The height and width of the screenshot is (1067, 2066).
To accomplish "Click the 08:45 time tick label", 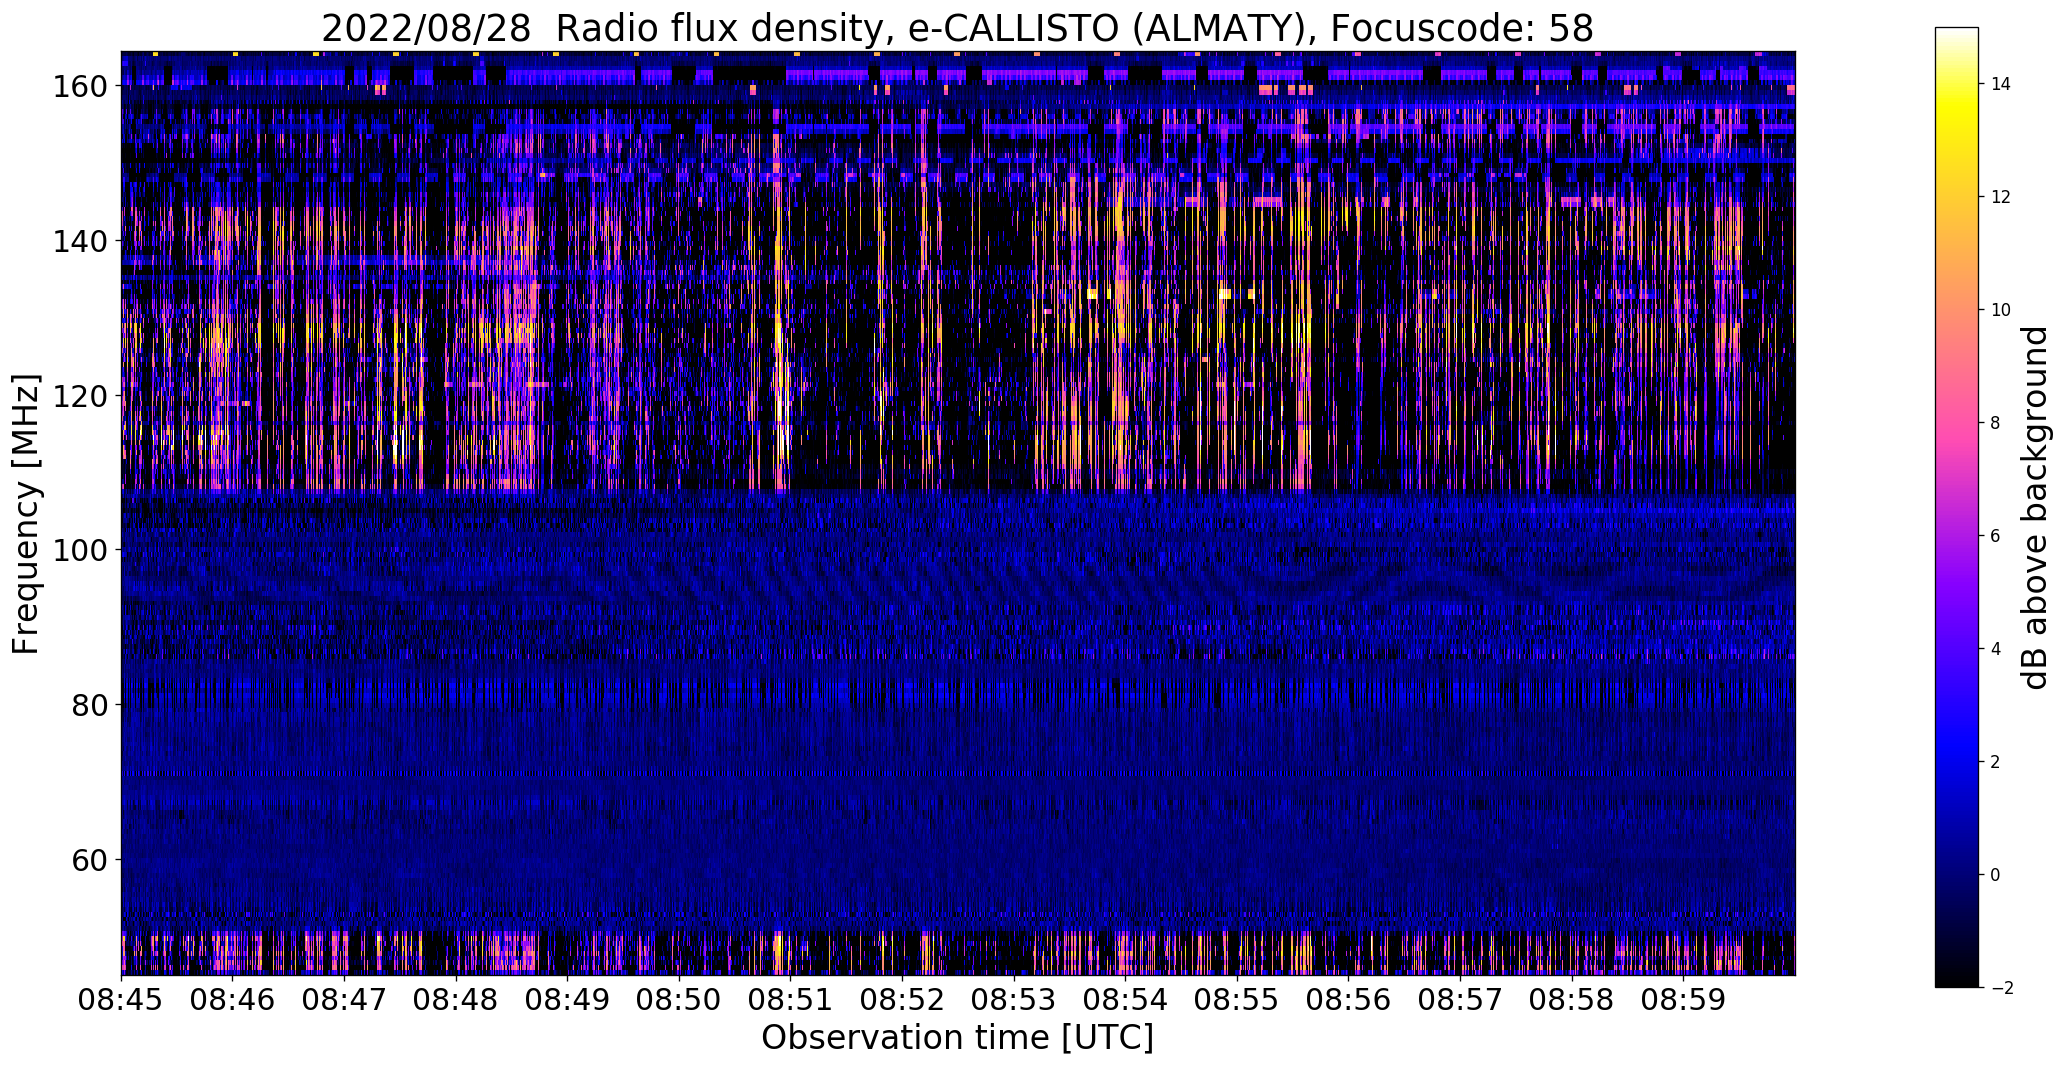I will [121, 999].
